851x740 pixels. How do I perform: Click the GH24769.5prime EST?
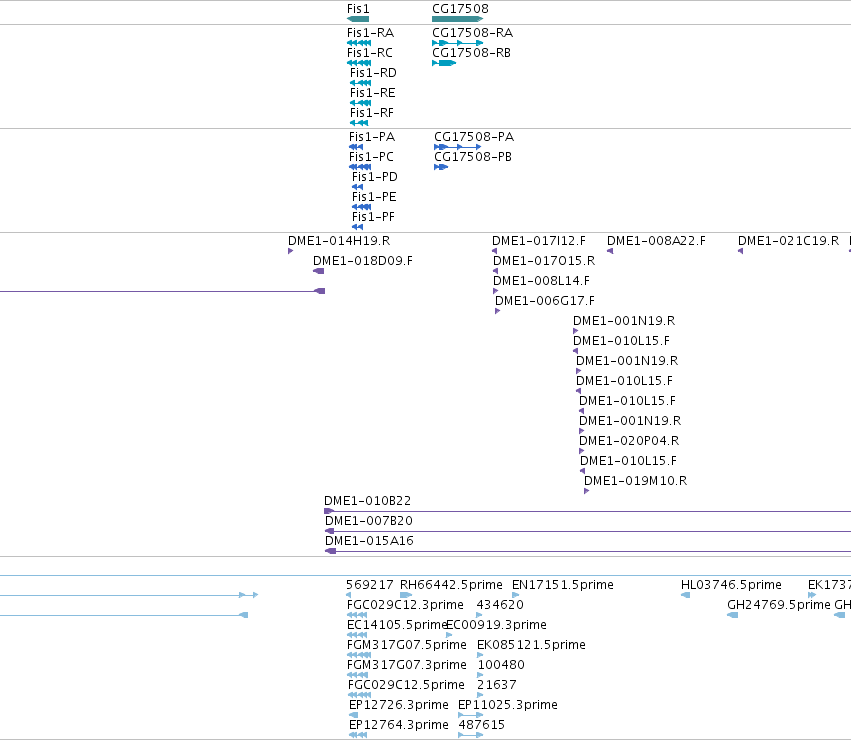click(732, 615)
